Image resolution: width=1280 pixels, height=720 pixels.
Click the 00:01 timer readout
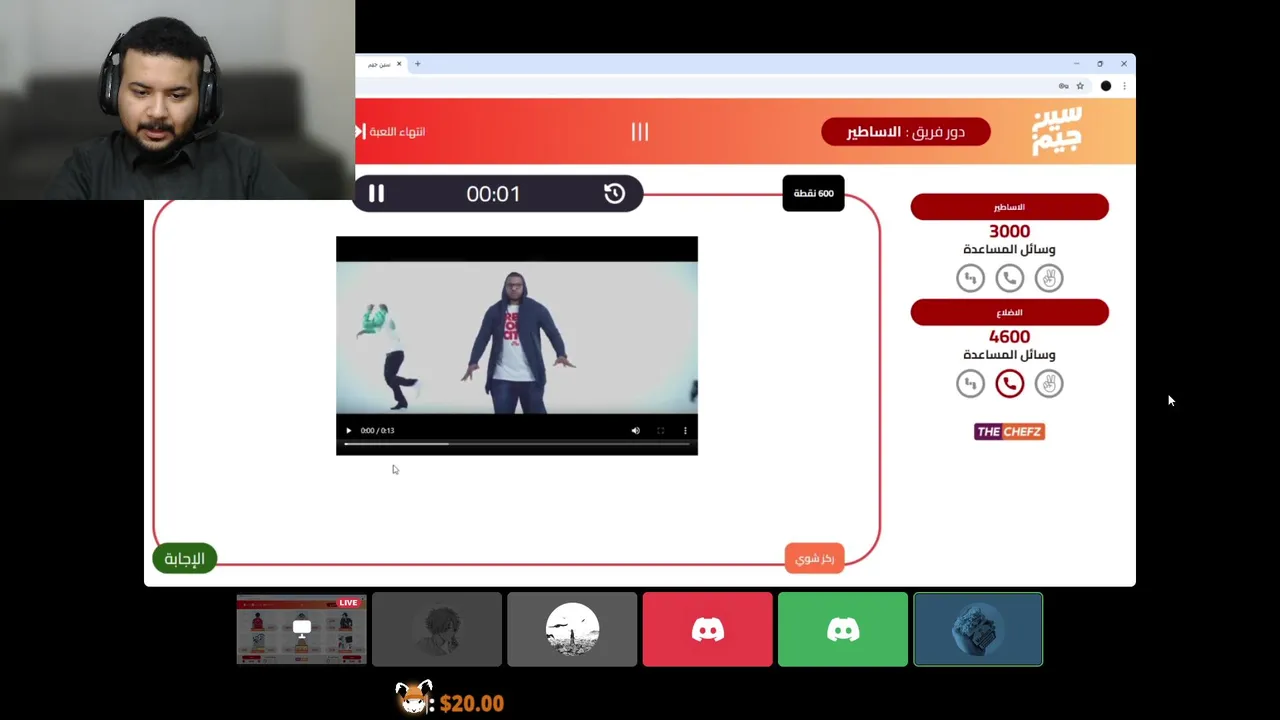click(x=493, y=194)
